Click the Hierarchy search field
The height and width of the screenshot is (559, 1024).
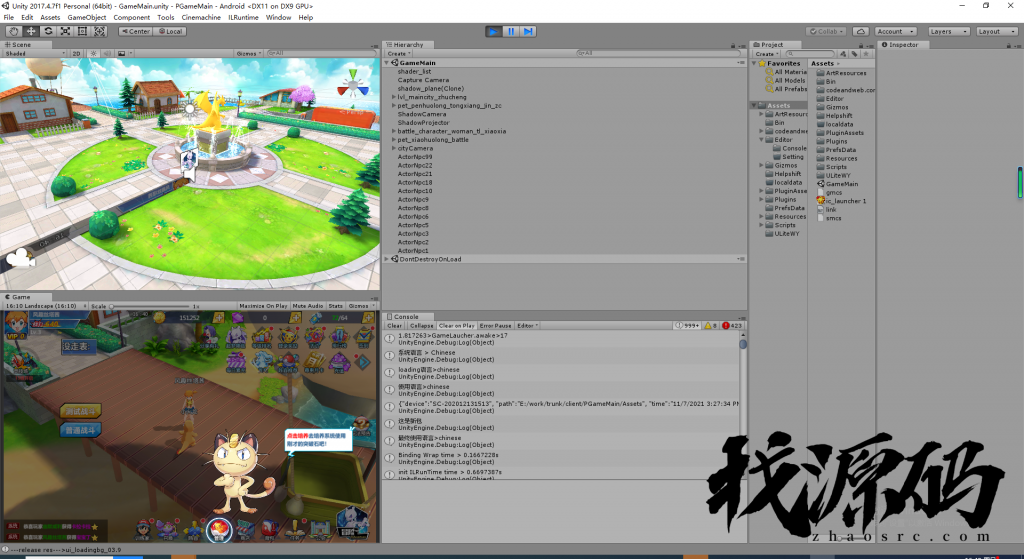point(658,54)
